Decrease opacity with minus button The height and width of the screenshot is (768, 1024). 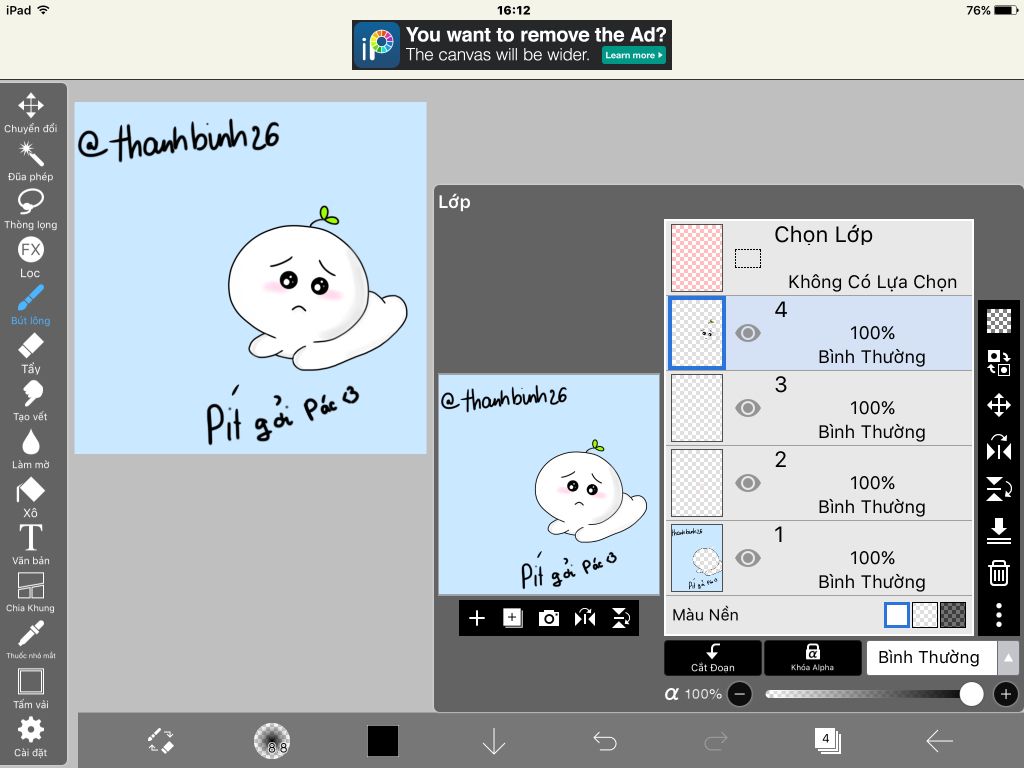click(739, 694)
